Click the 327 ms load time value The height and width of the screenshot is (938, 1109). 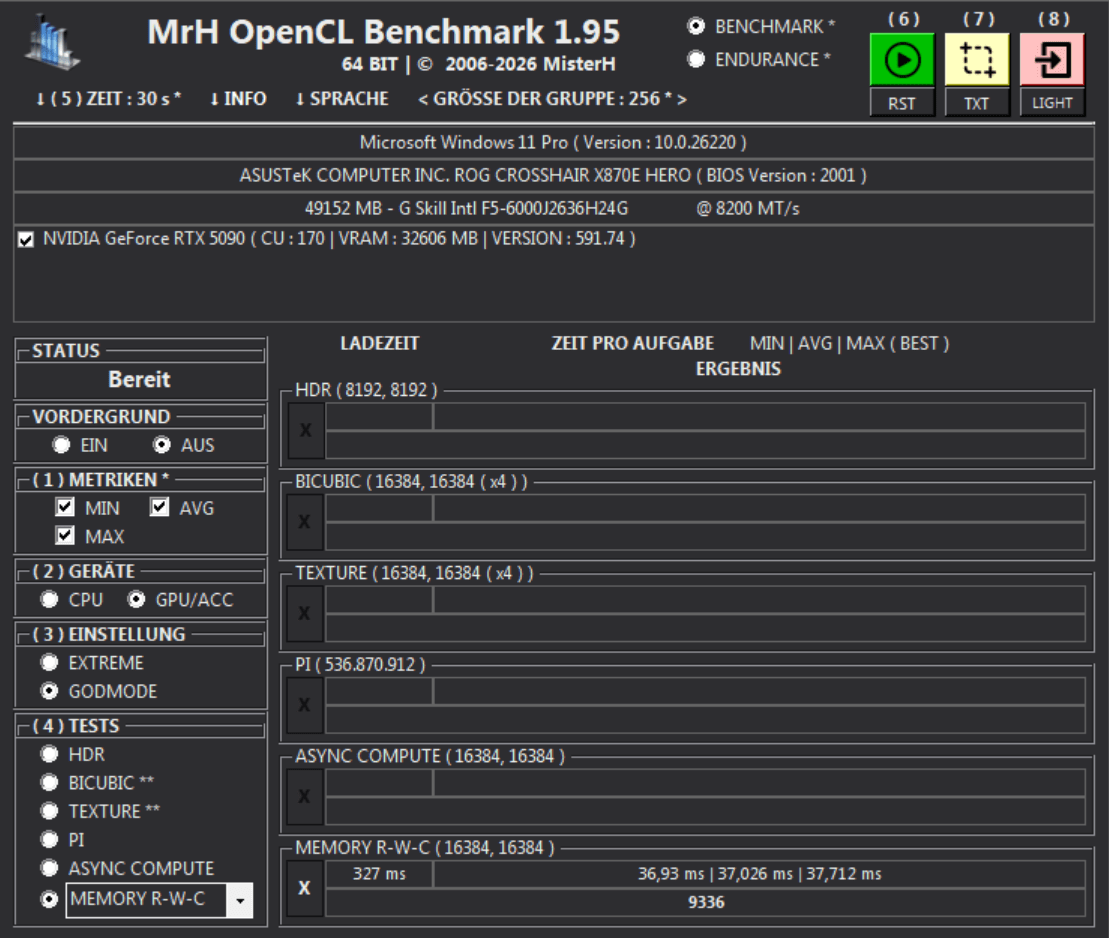[x=379, y=874]
